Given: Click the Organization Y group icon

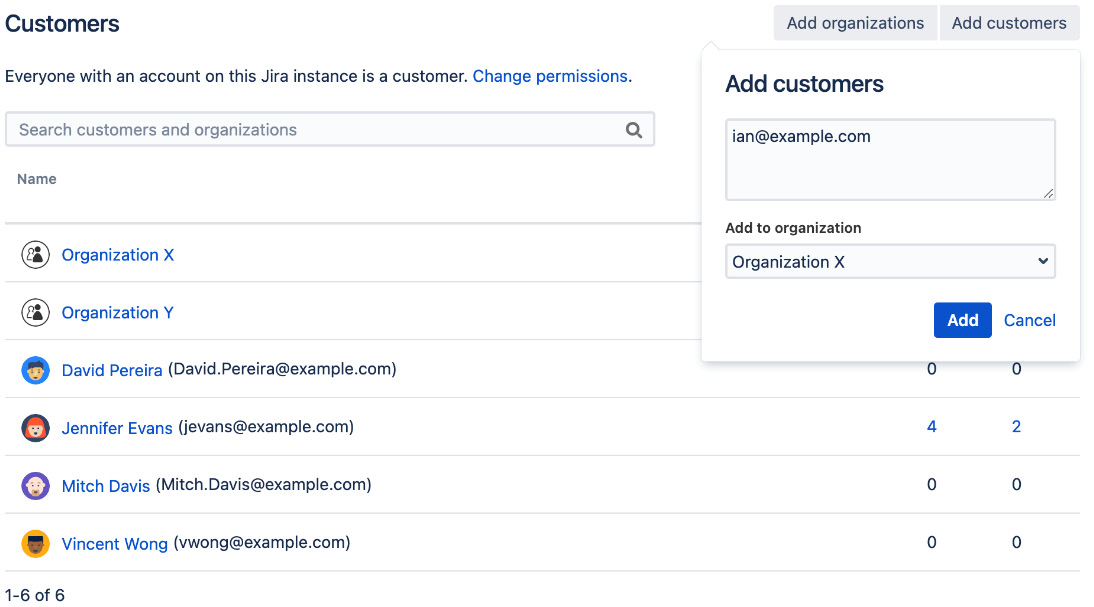Looking at the screenshot, I should 35,312.
